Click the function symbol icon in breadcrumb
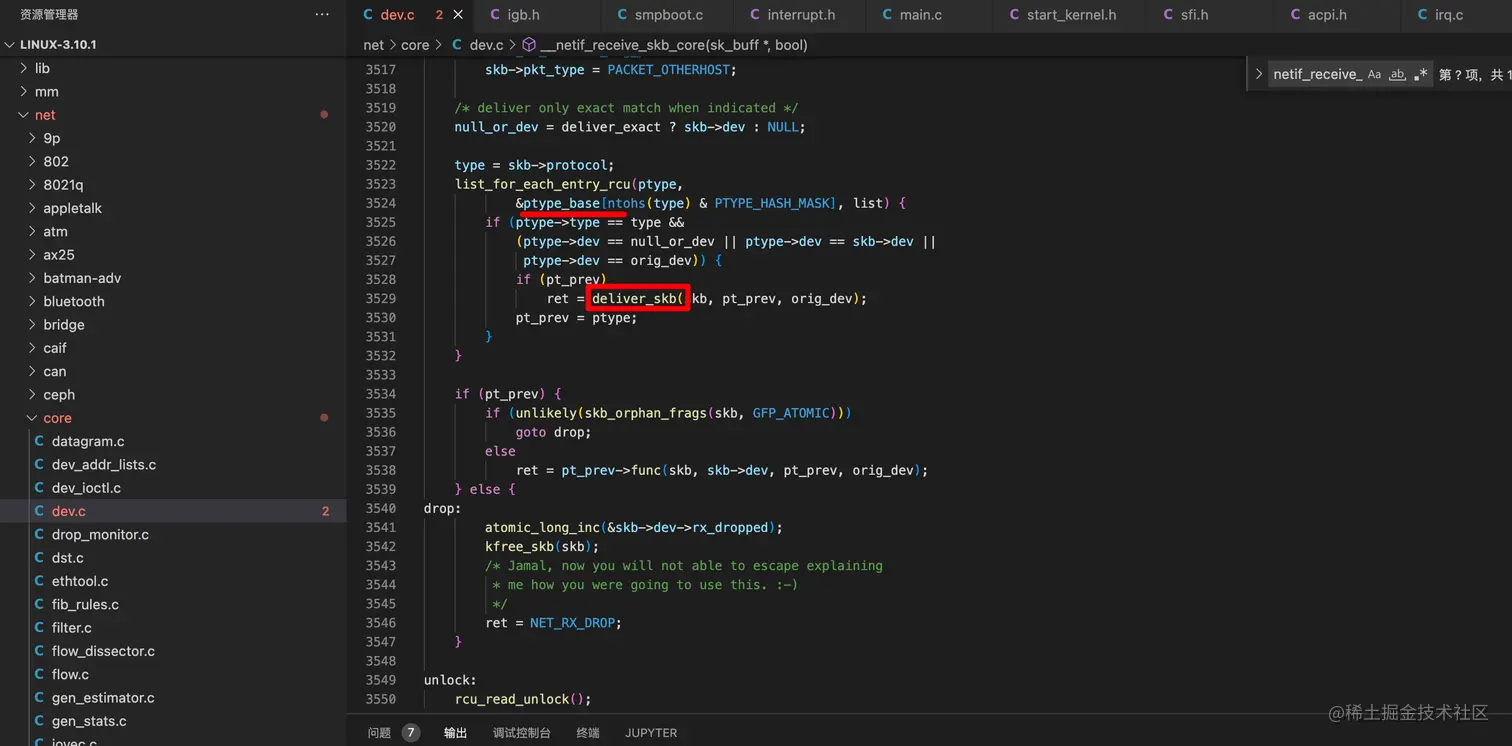 [x=529, y=45]
